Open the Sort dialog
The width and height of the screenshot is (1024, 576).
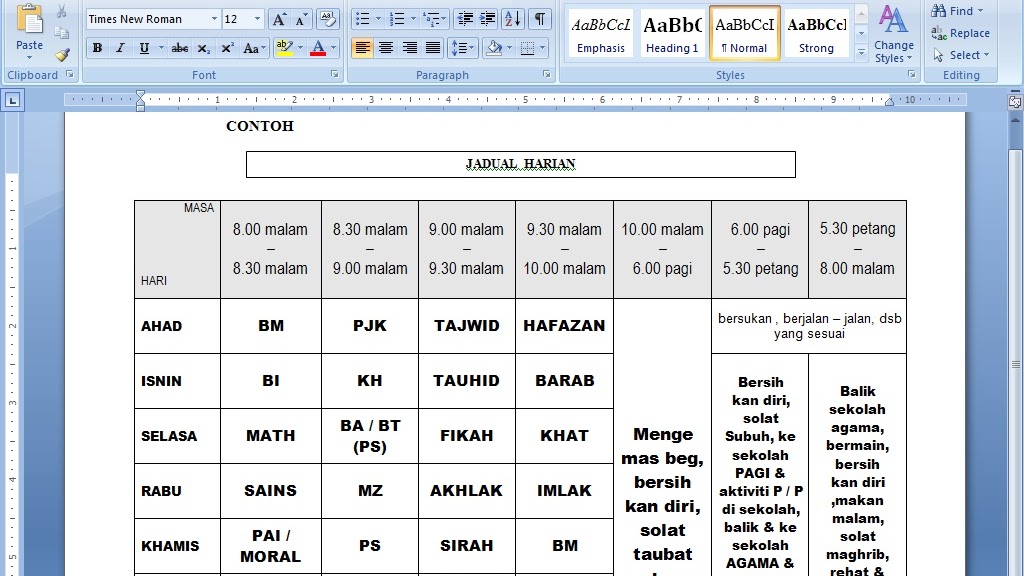coord(512,19)
